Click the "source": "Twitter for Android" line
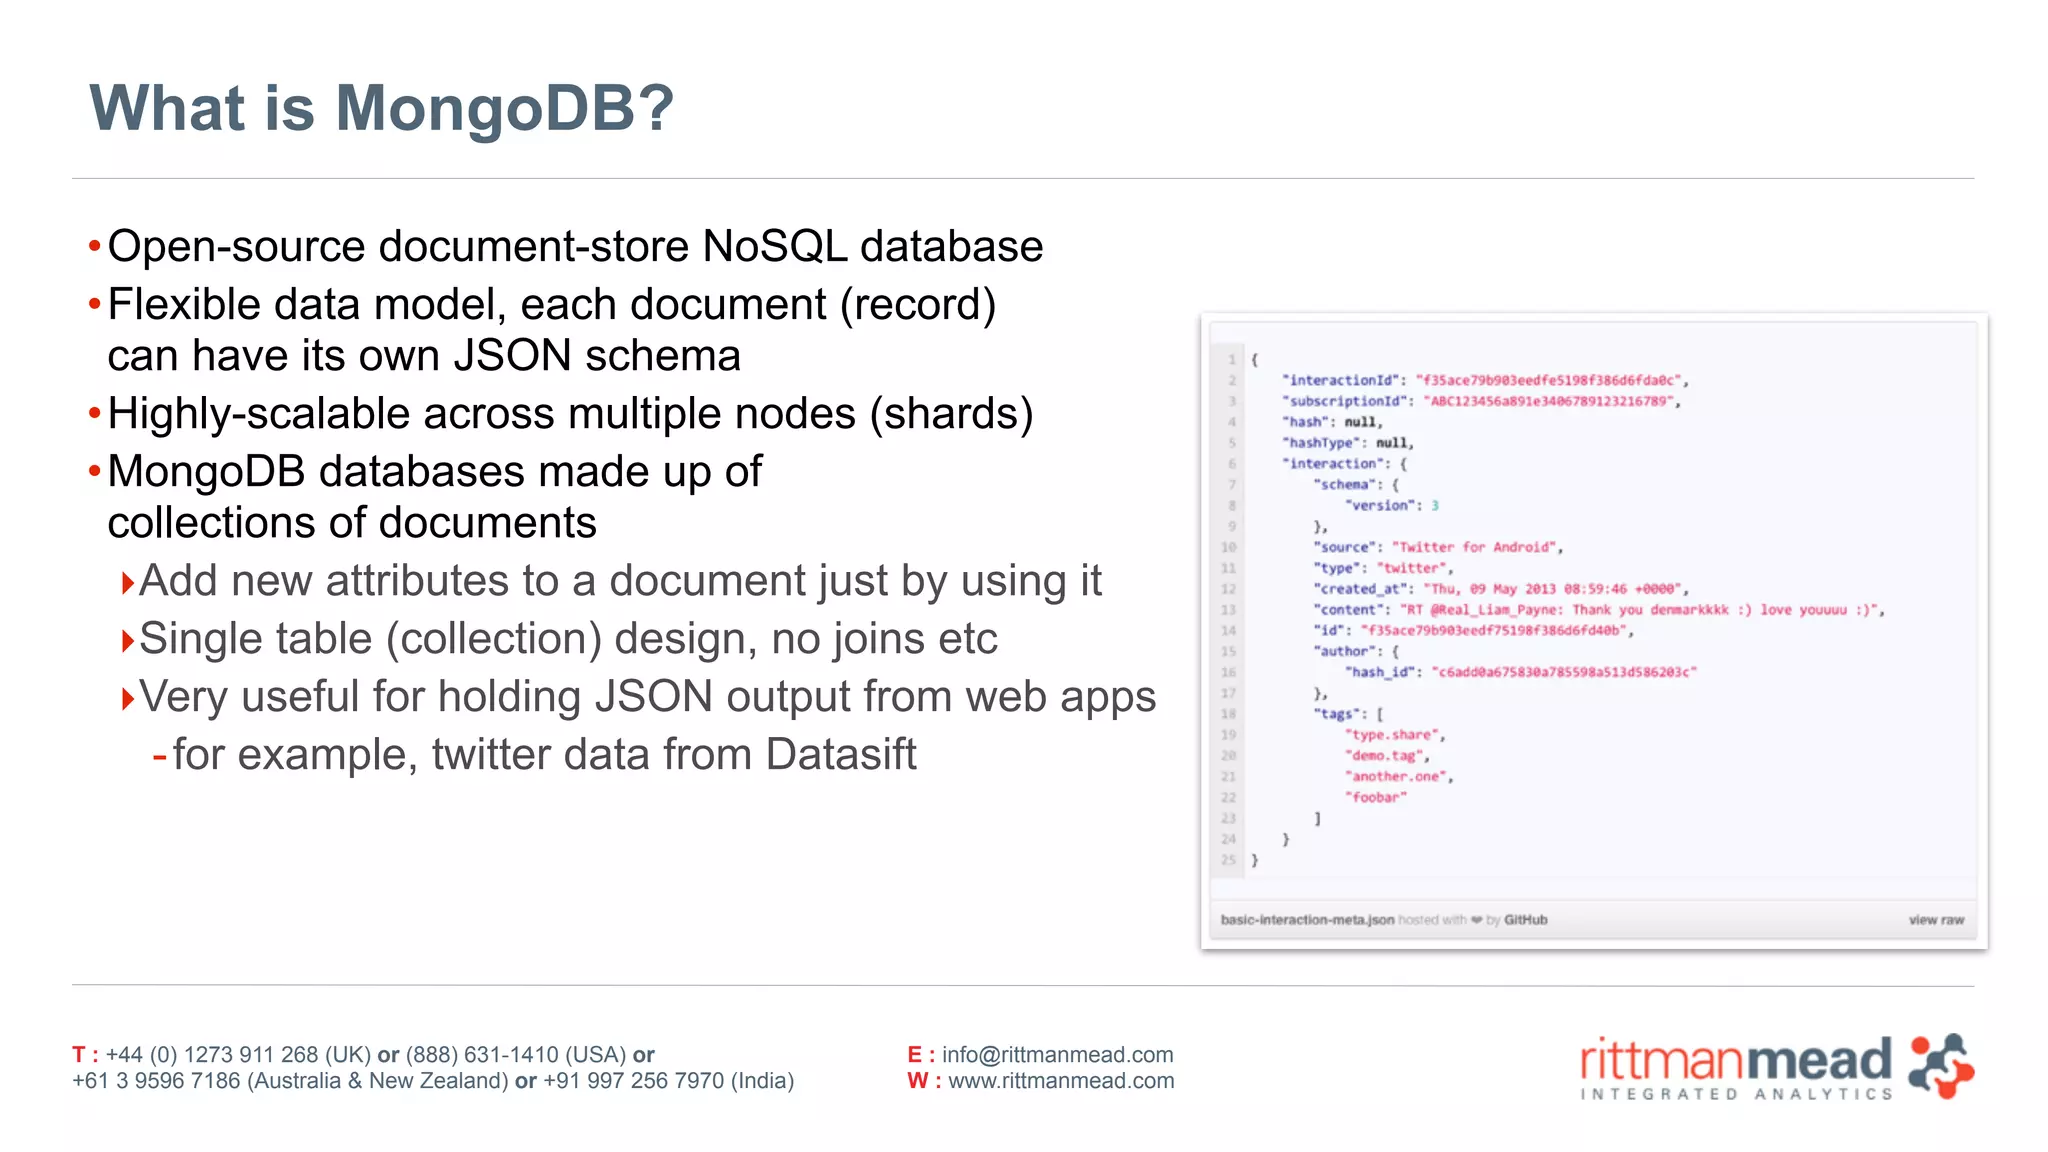 tap(1438, 547)
